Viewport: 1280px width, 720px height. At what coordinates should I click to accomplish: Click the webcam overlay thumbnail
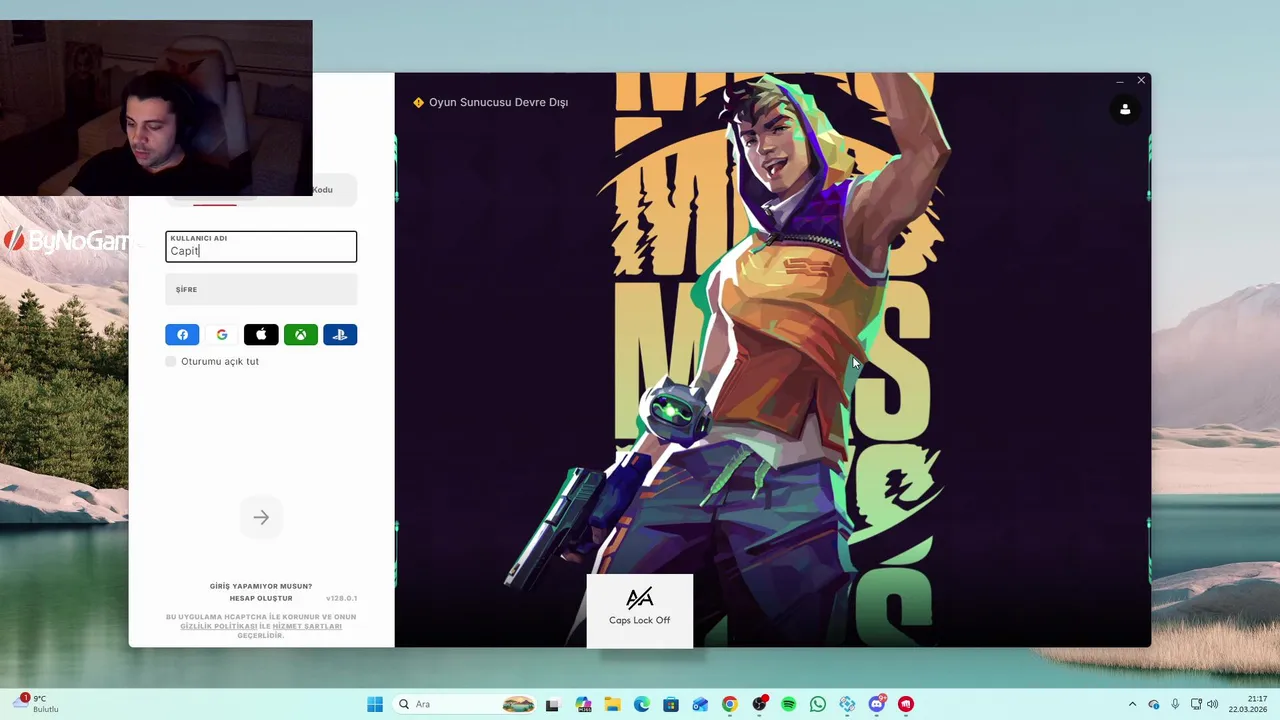[156, 108]
